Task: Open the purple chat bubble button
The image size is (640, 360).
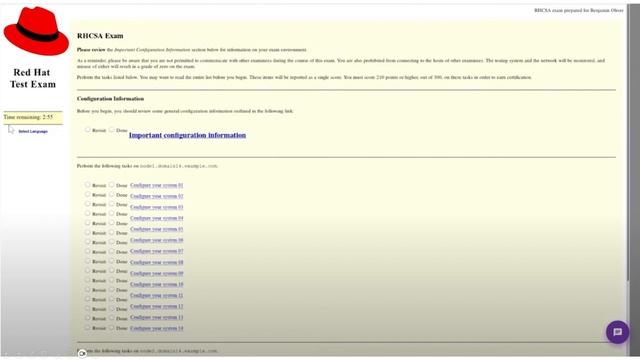Action: click(x=617, y=332)
